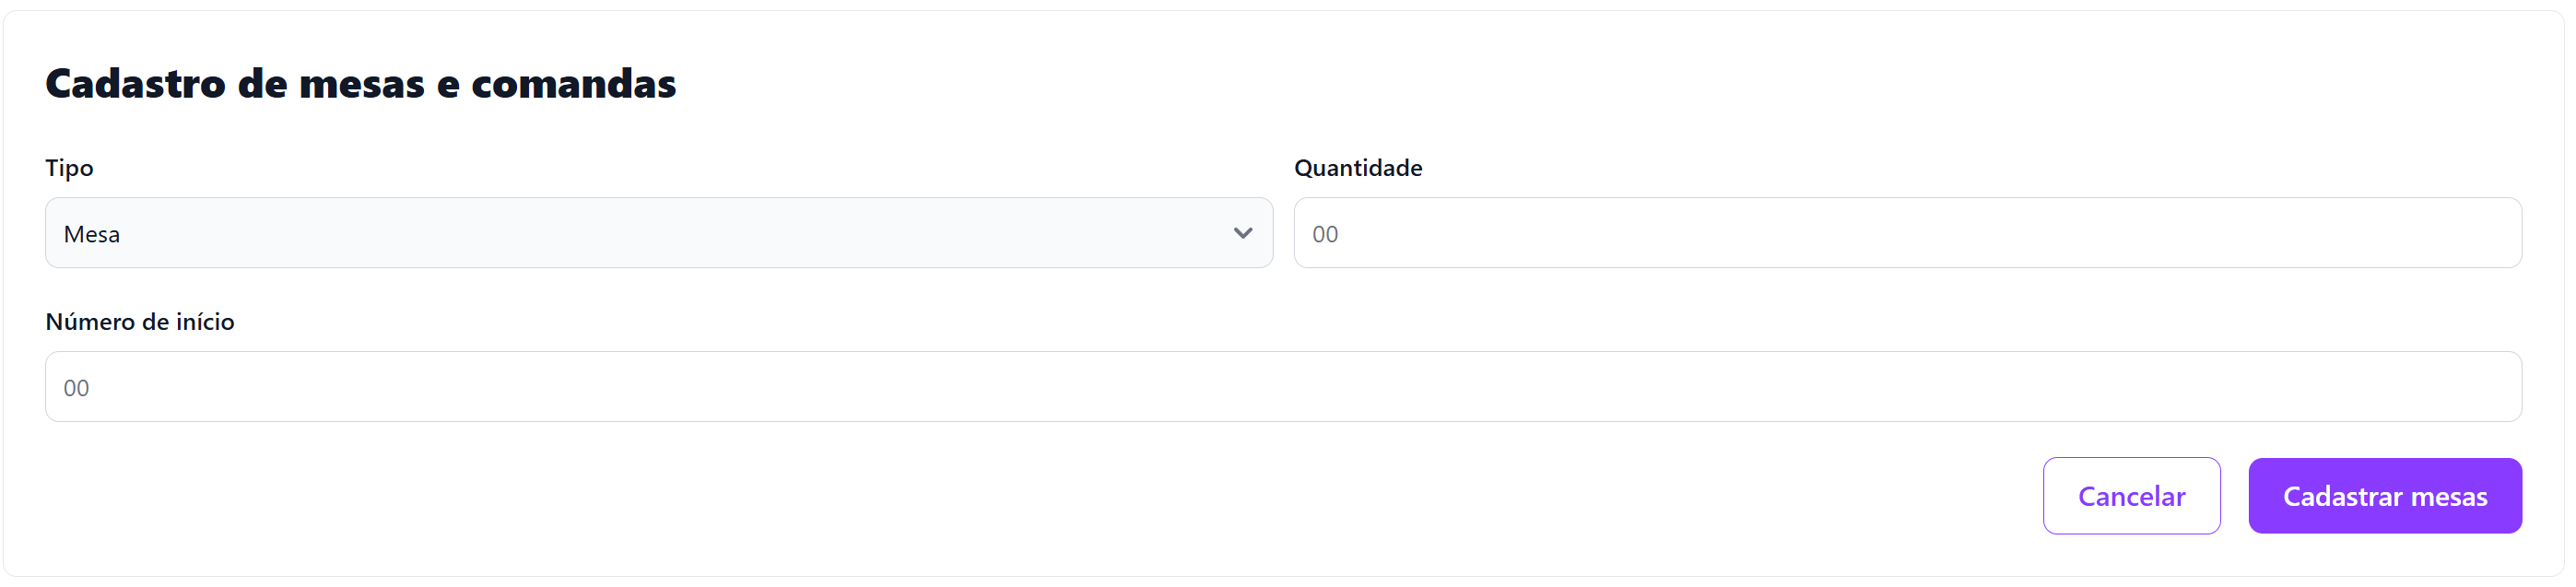The width and height of the screenshot is (2576, 587).
Task: Click the chevron arrow in Tipo dropdown
Action: [x=1242, y=233]
